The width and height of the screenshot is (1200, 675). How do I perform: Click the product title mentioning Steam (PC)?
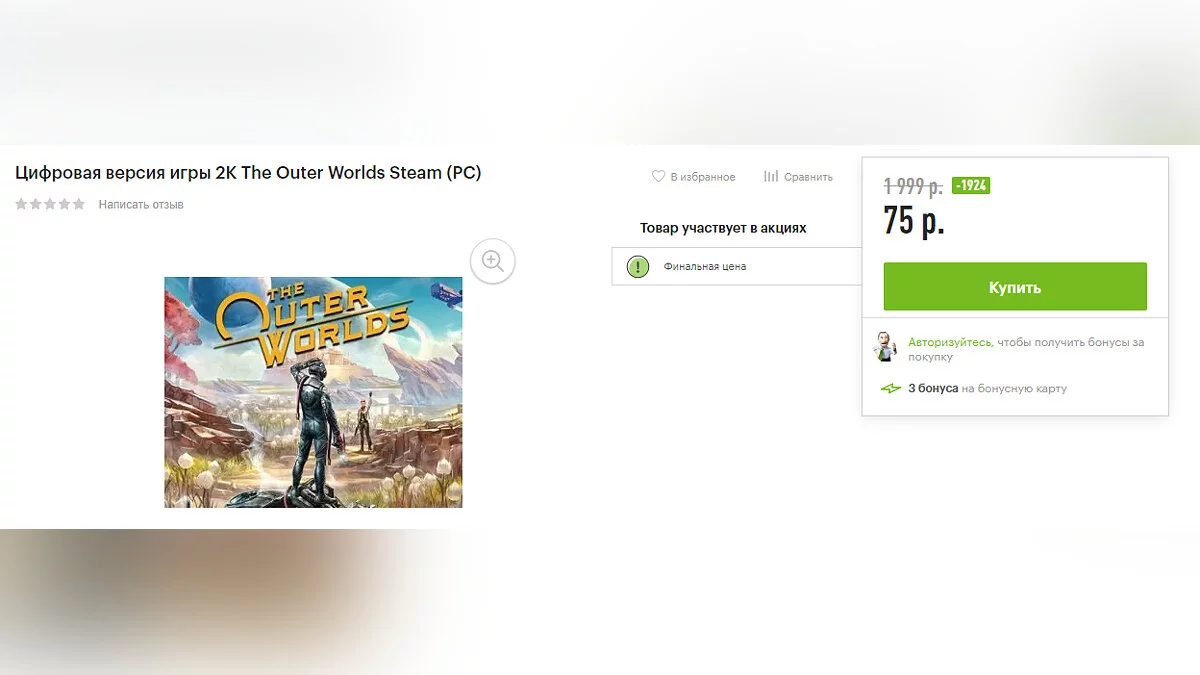tap(248, 173)
